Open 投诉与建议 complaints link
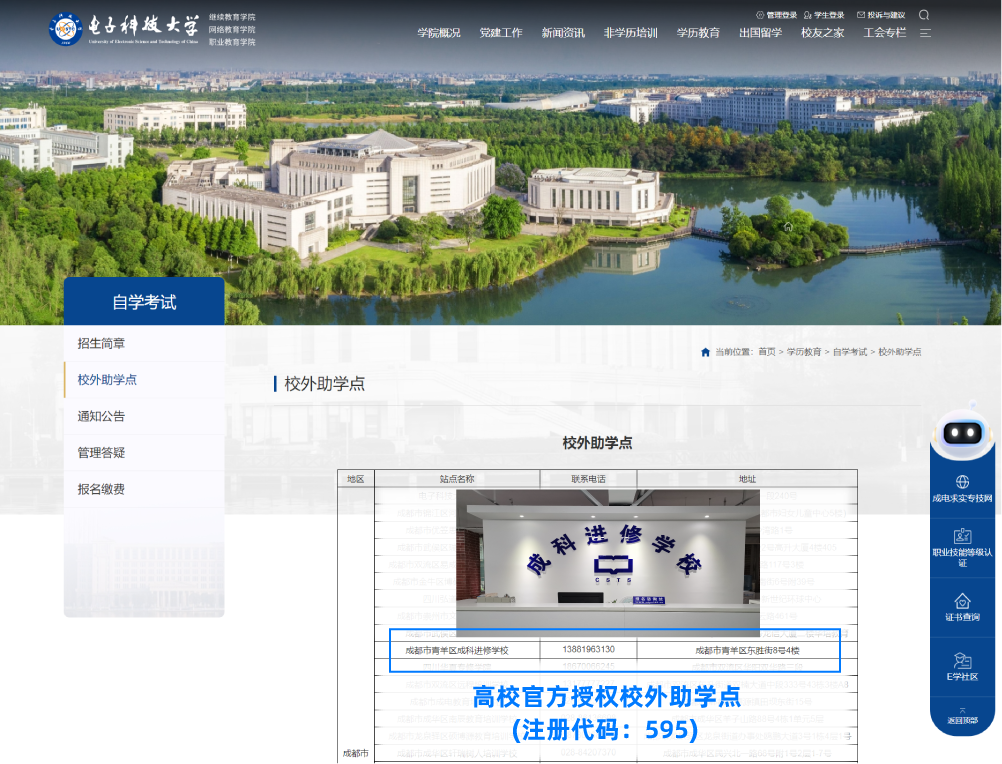 pyautogui.click(x=881, y=15)
